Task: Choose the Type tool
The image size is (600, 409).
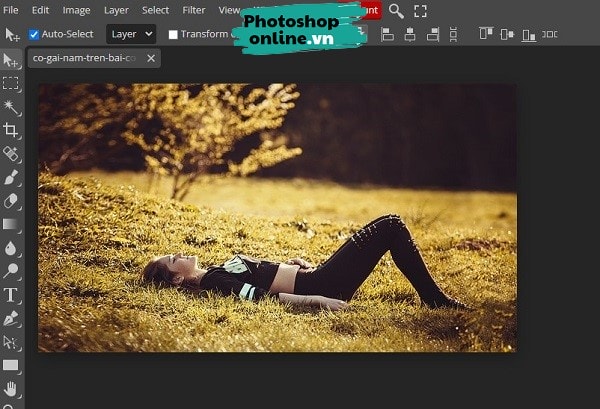Action: click(x=11, y=294)
